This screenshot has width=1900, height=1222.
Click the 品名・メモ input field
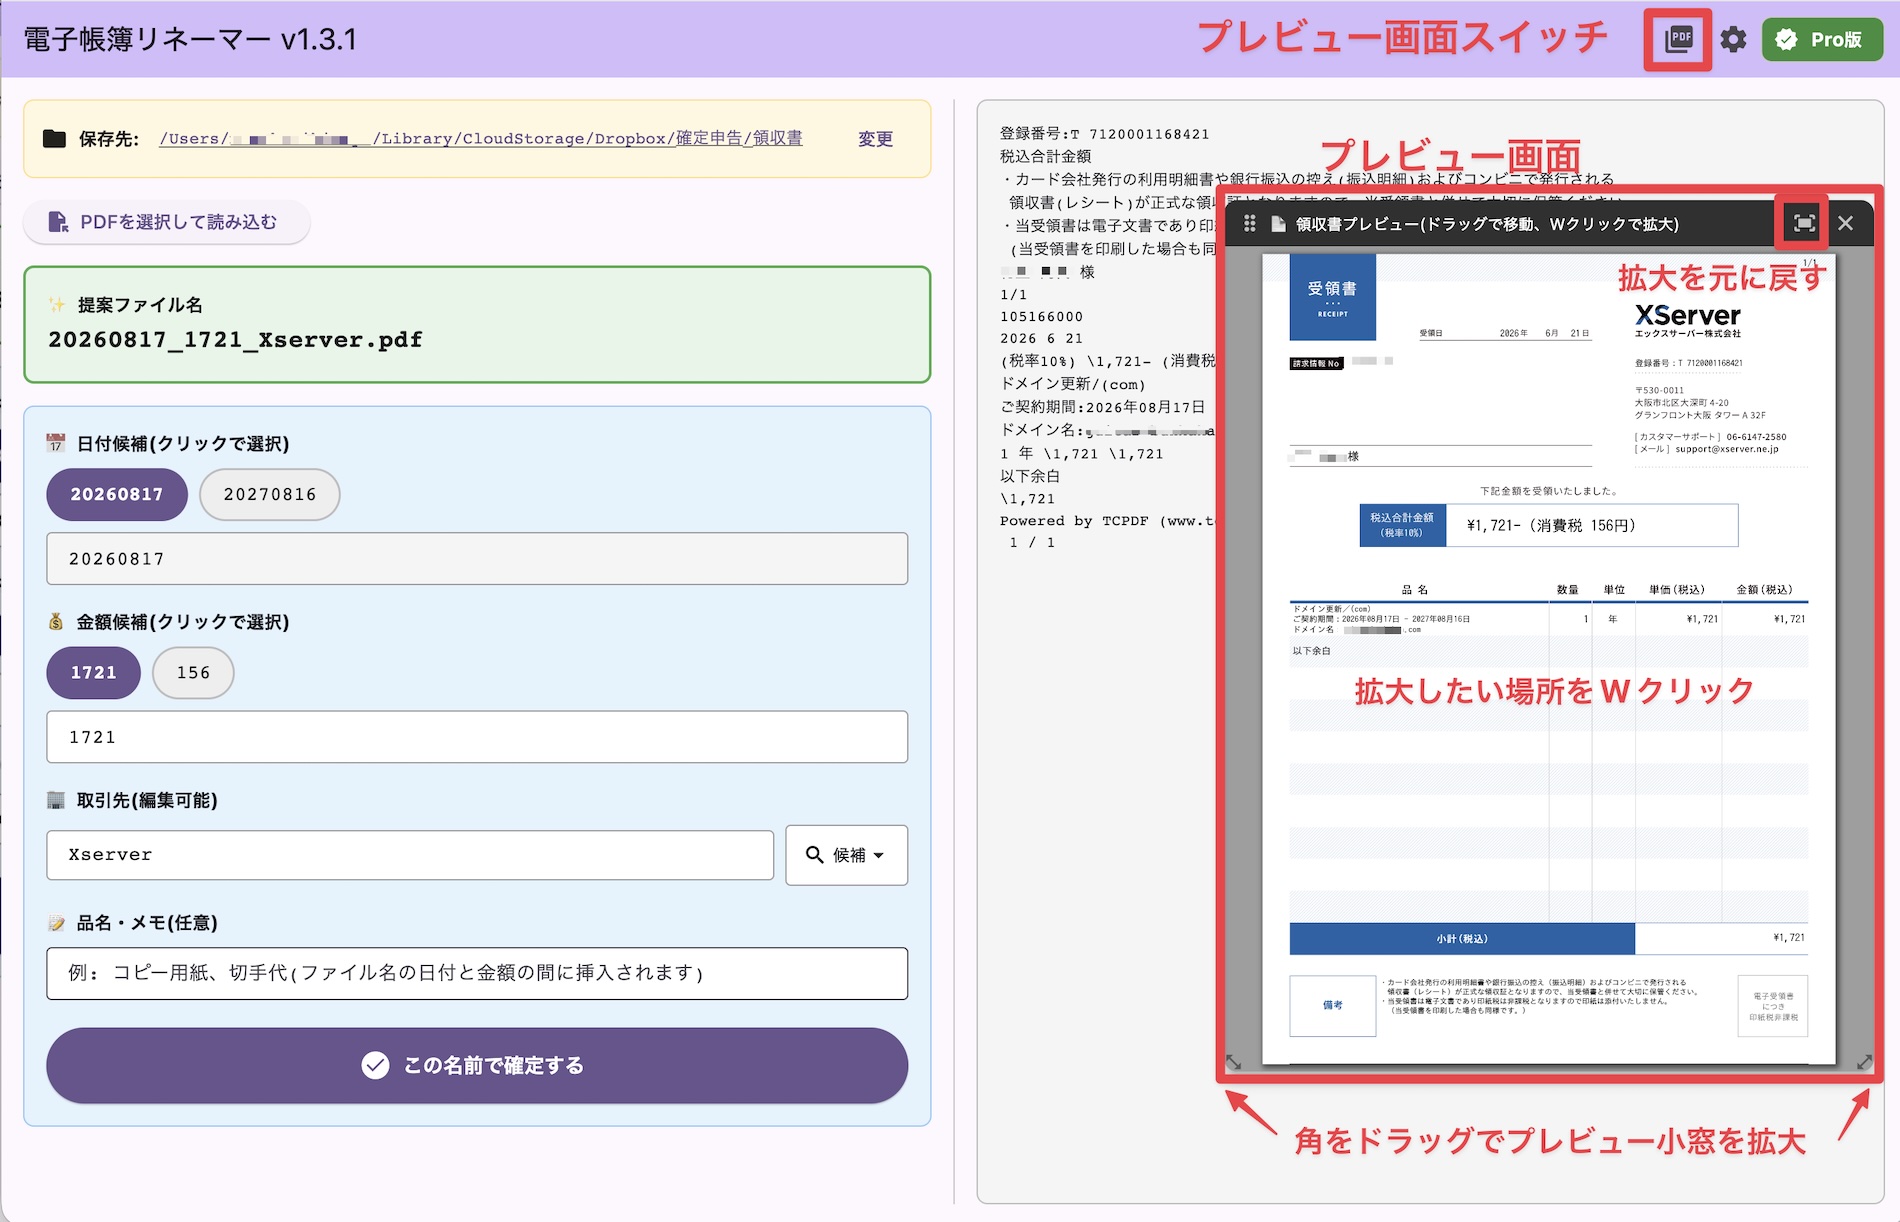point(477,973)
